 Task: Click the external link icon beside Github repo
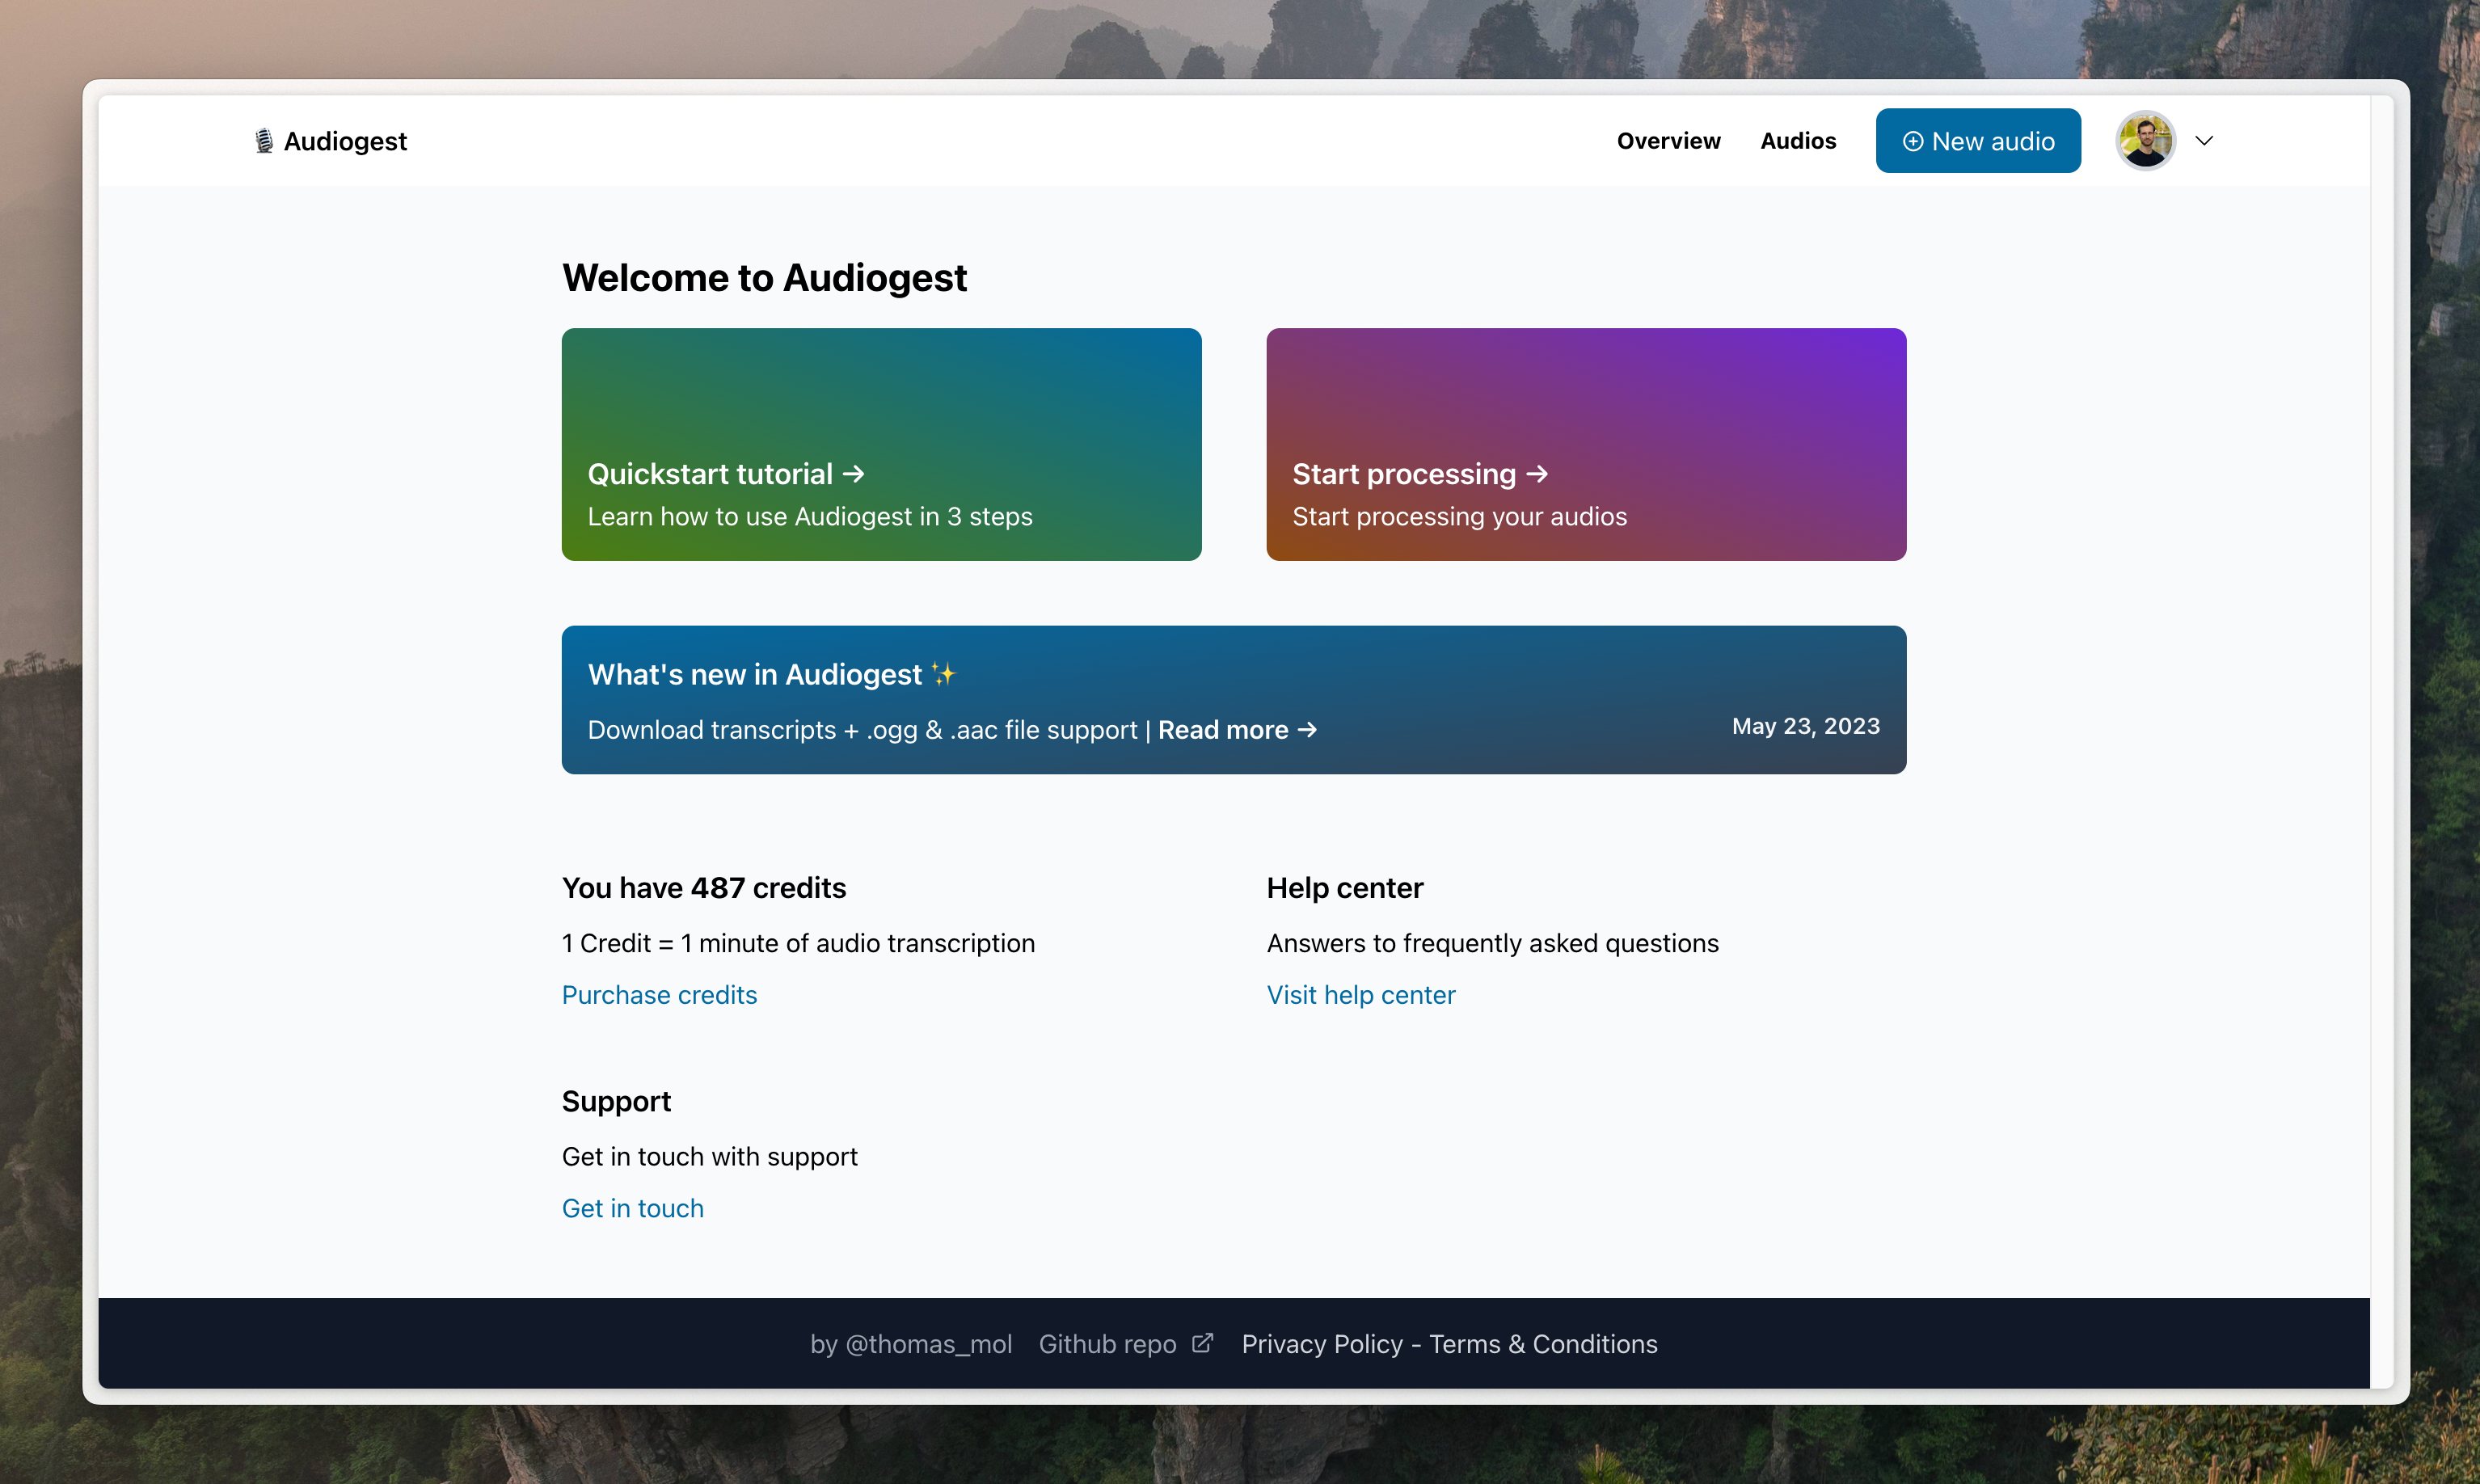pyautogui.click(x=1202, y=1343)
